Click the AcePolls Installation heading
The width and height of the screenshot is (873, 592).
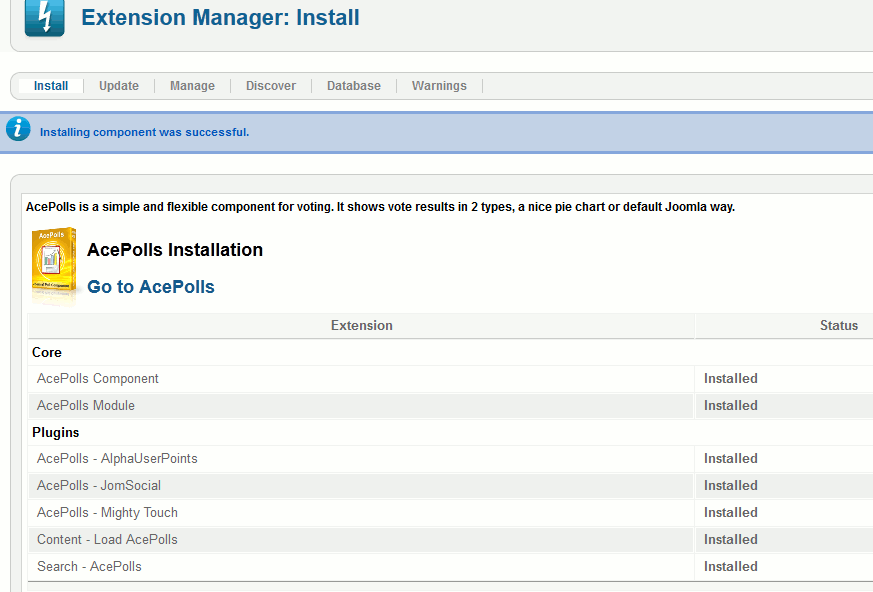(175, 250)
